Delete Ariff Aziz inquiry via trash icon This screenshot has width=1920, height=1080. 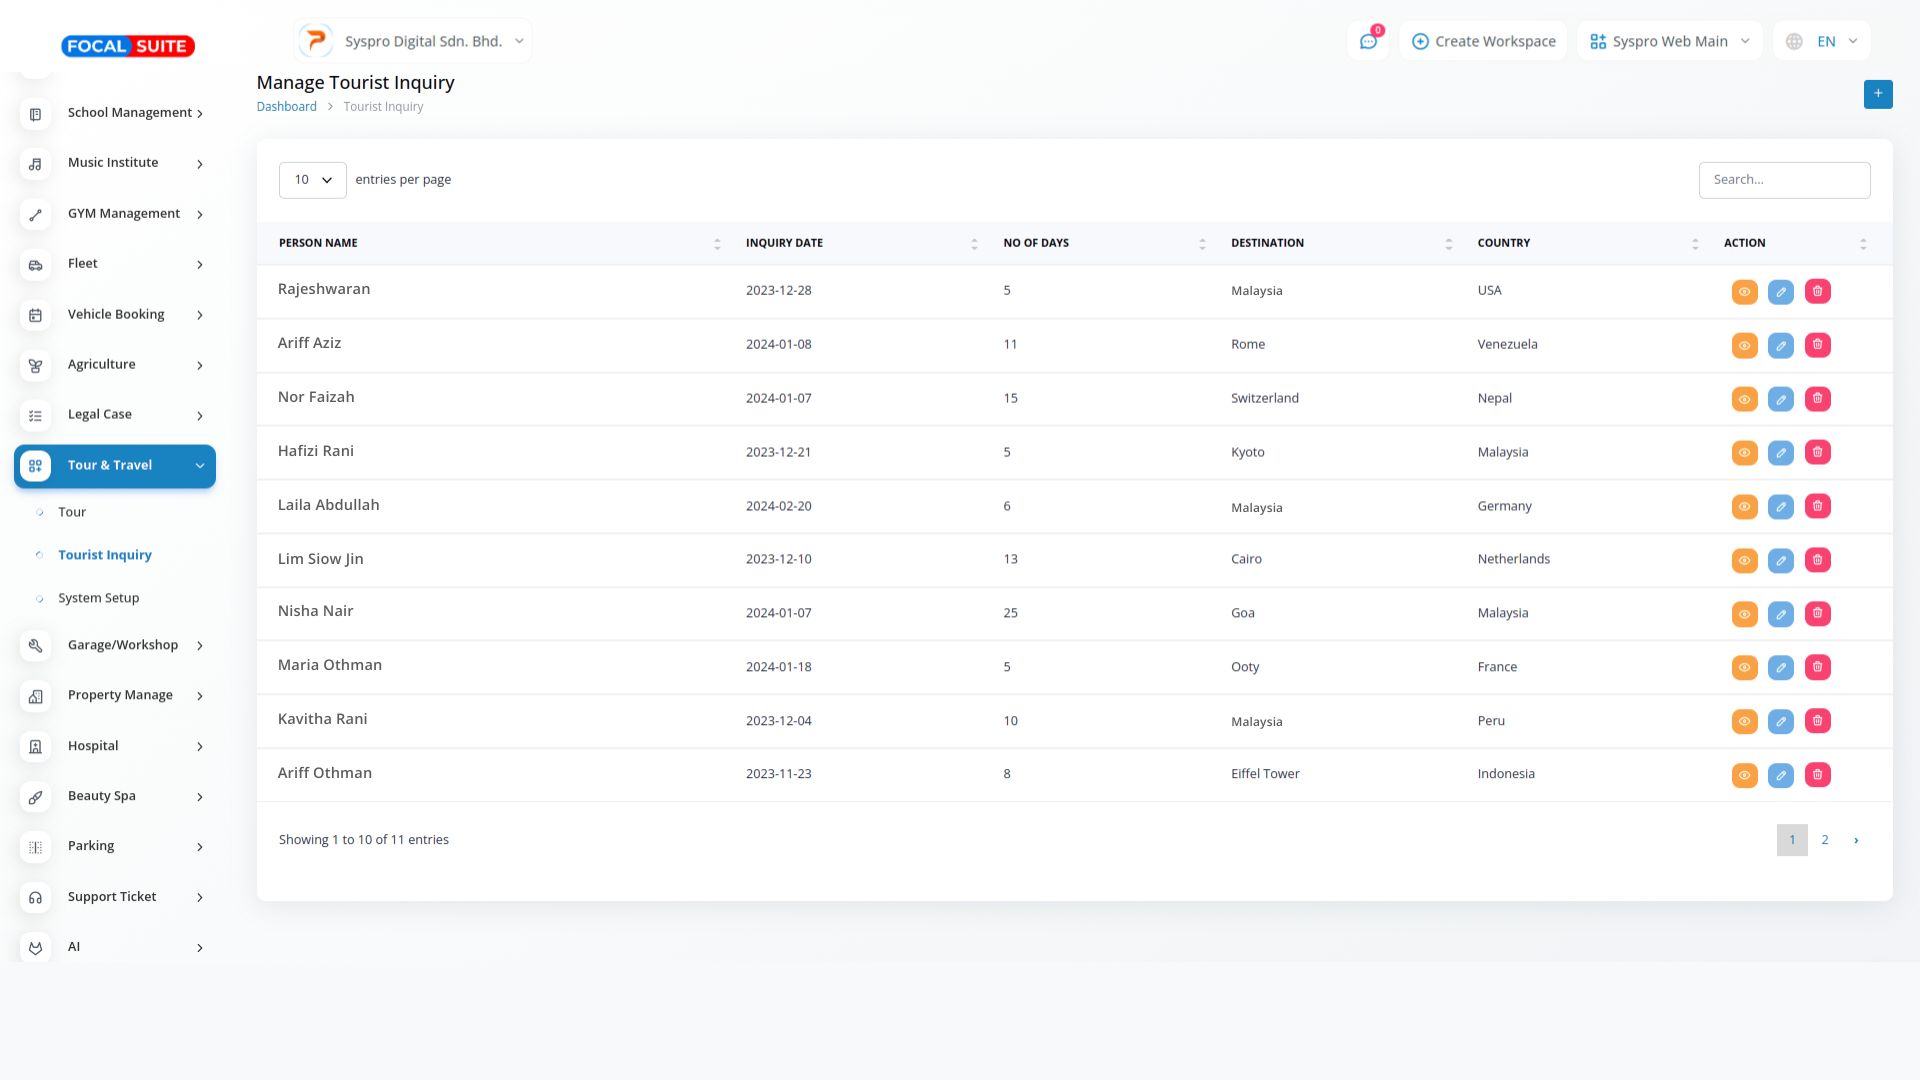[1817, 345]
